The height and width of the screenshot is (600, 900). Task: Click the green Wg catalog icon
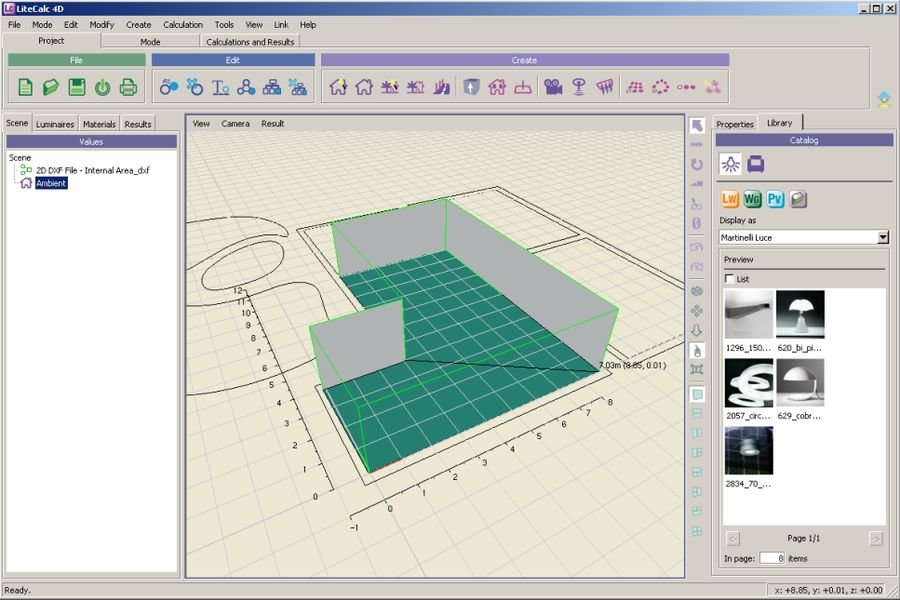coord(752,199)
